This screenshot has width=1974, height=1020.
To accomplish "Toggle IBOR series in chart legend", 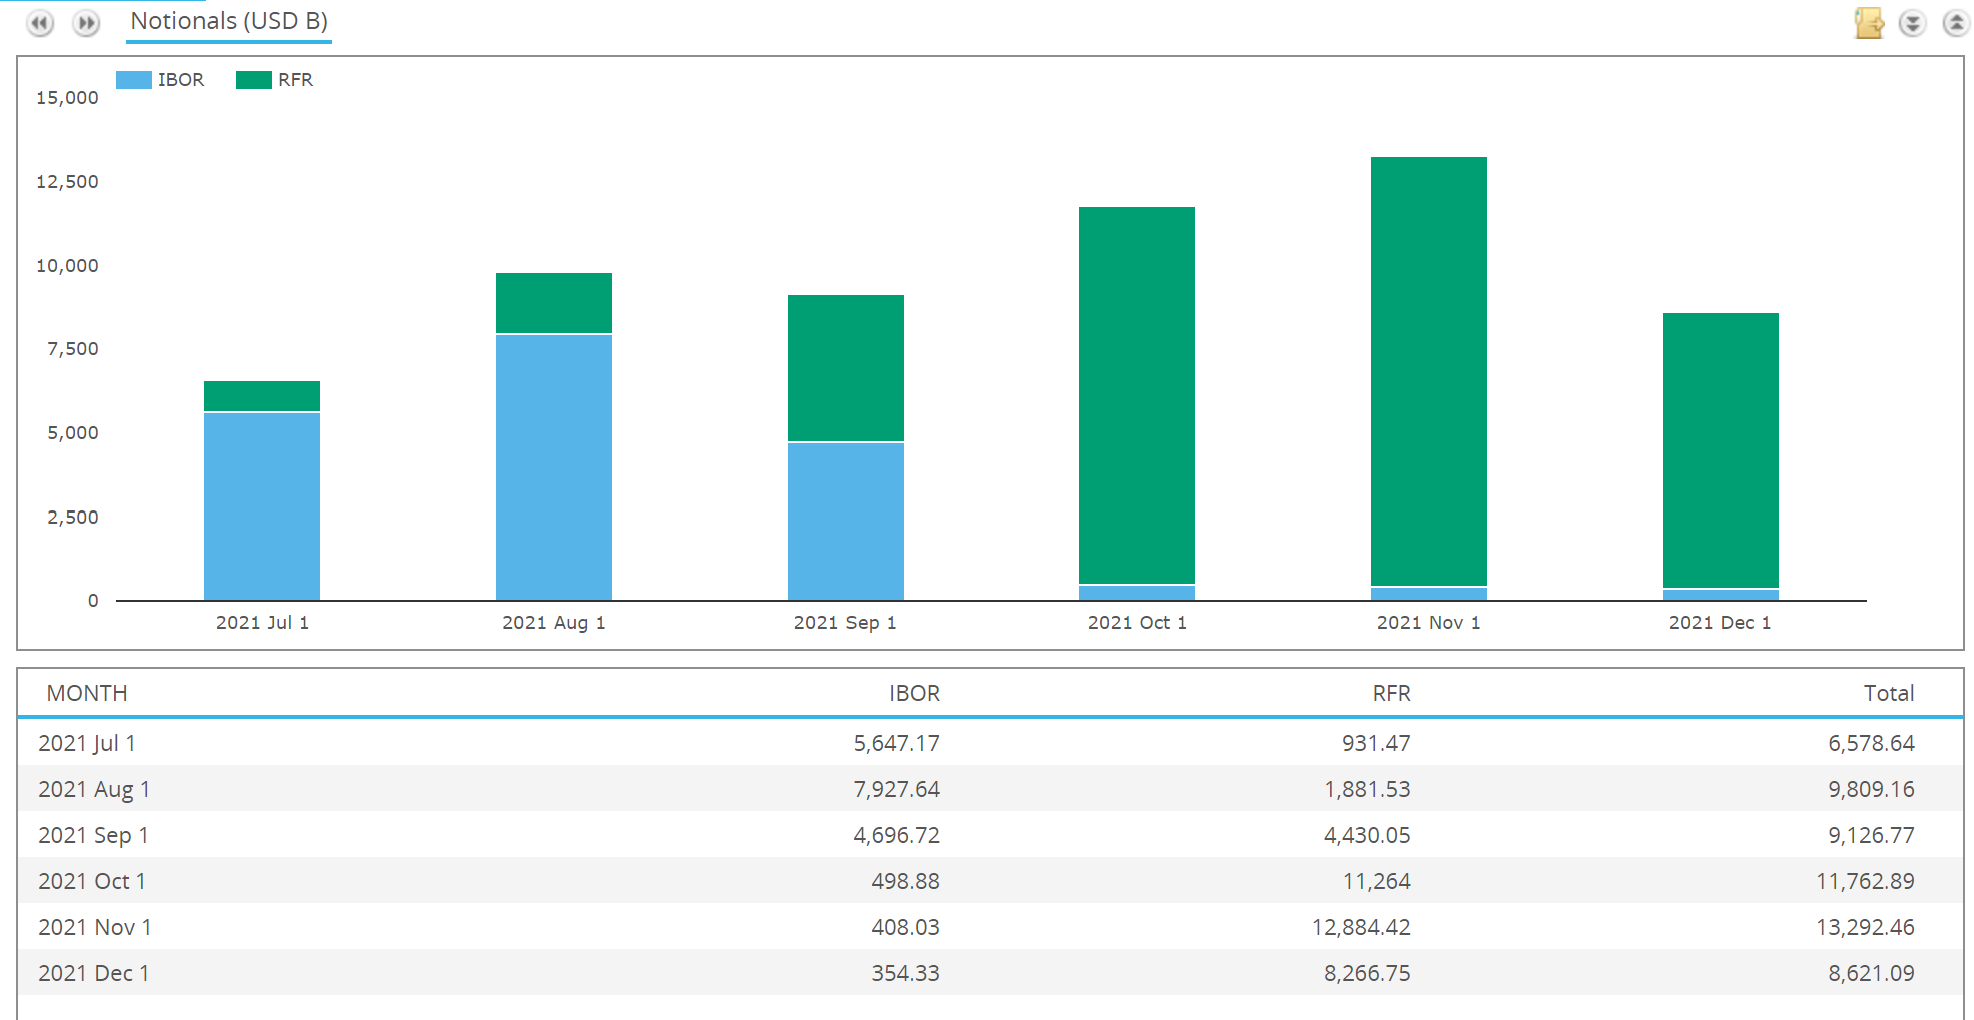I will (x=180, y=80).
